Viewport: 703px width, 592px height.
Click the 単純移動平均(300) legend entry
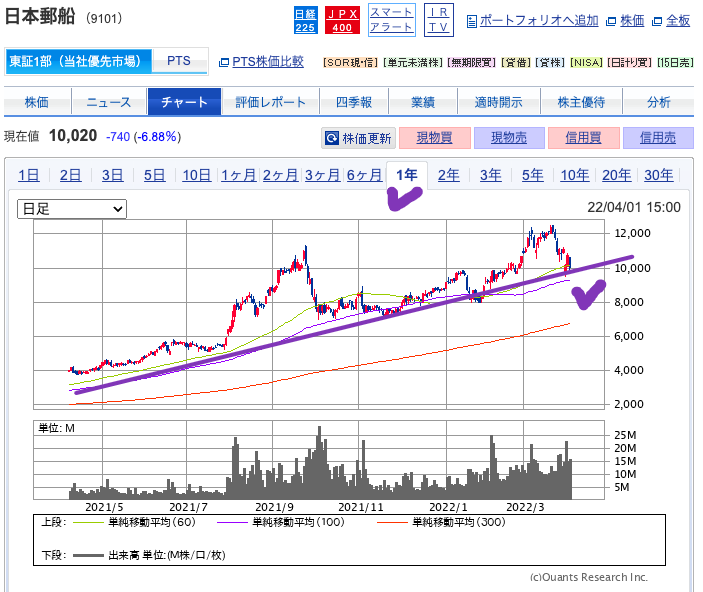click(x=442, y=522)
